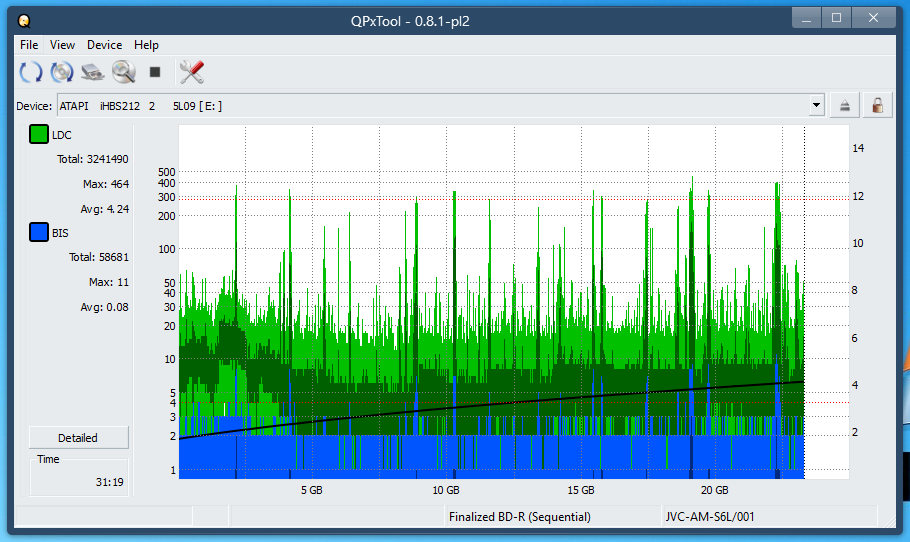Viewport: 910px width, 542px height.
Task: Eject the disc tray
Action: pos(846,106)
